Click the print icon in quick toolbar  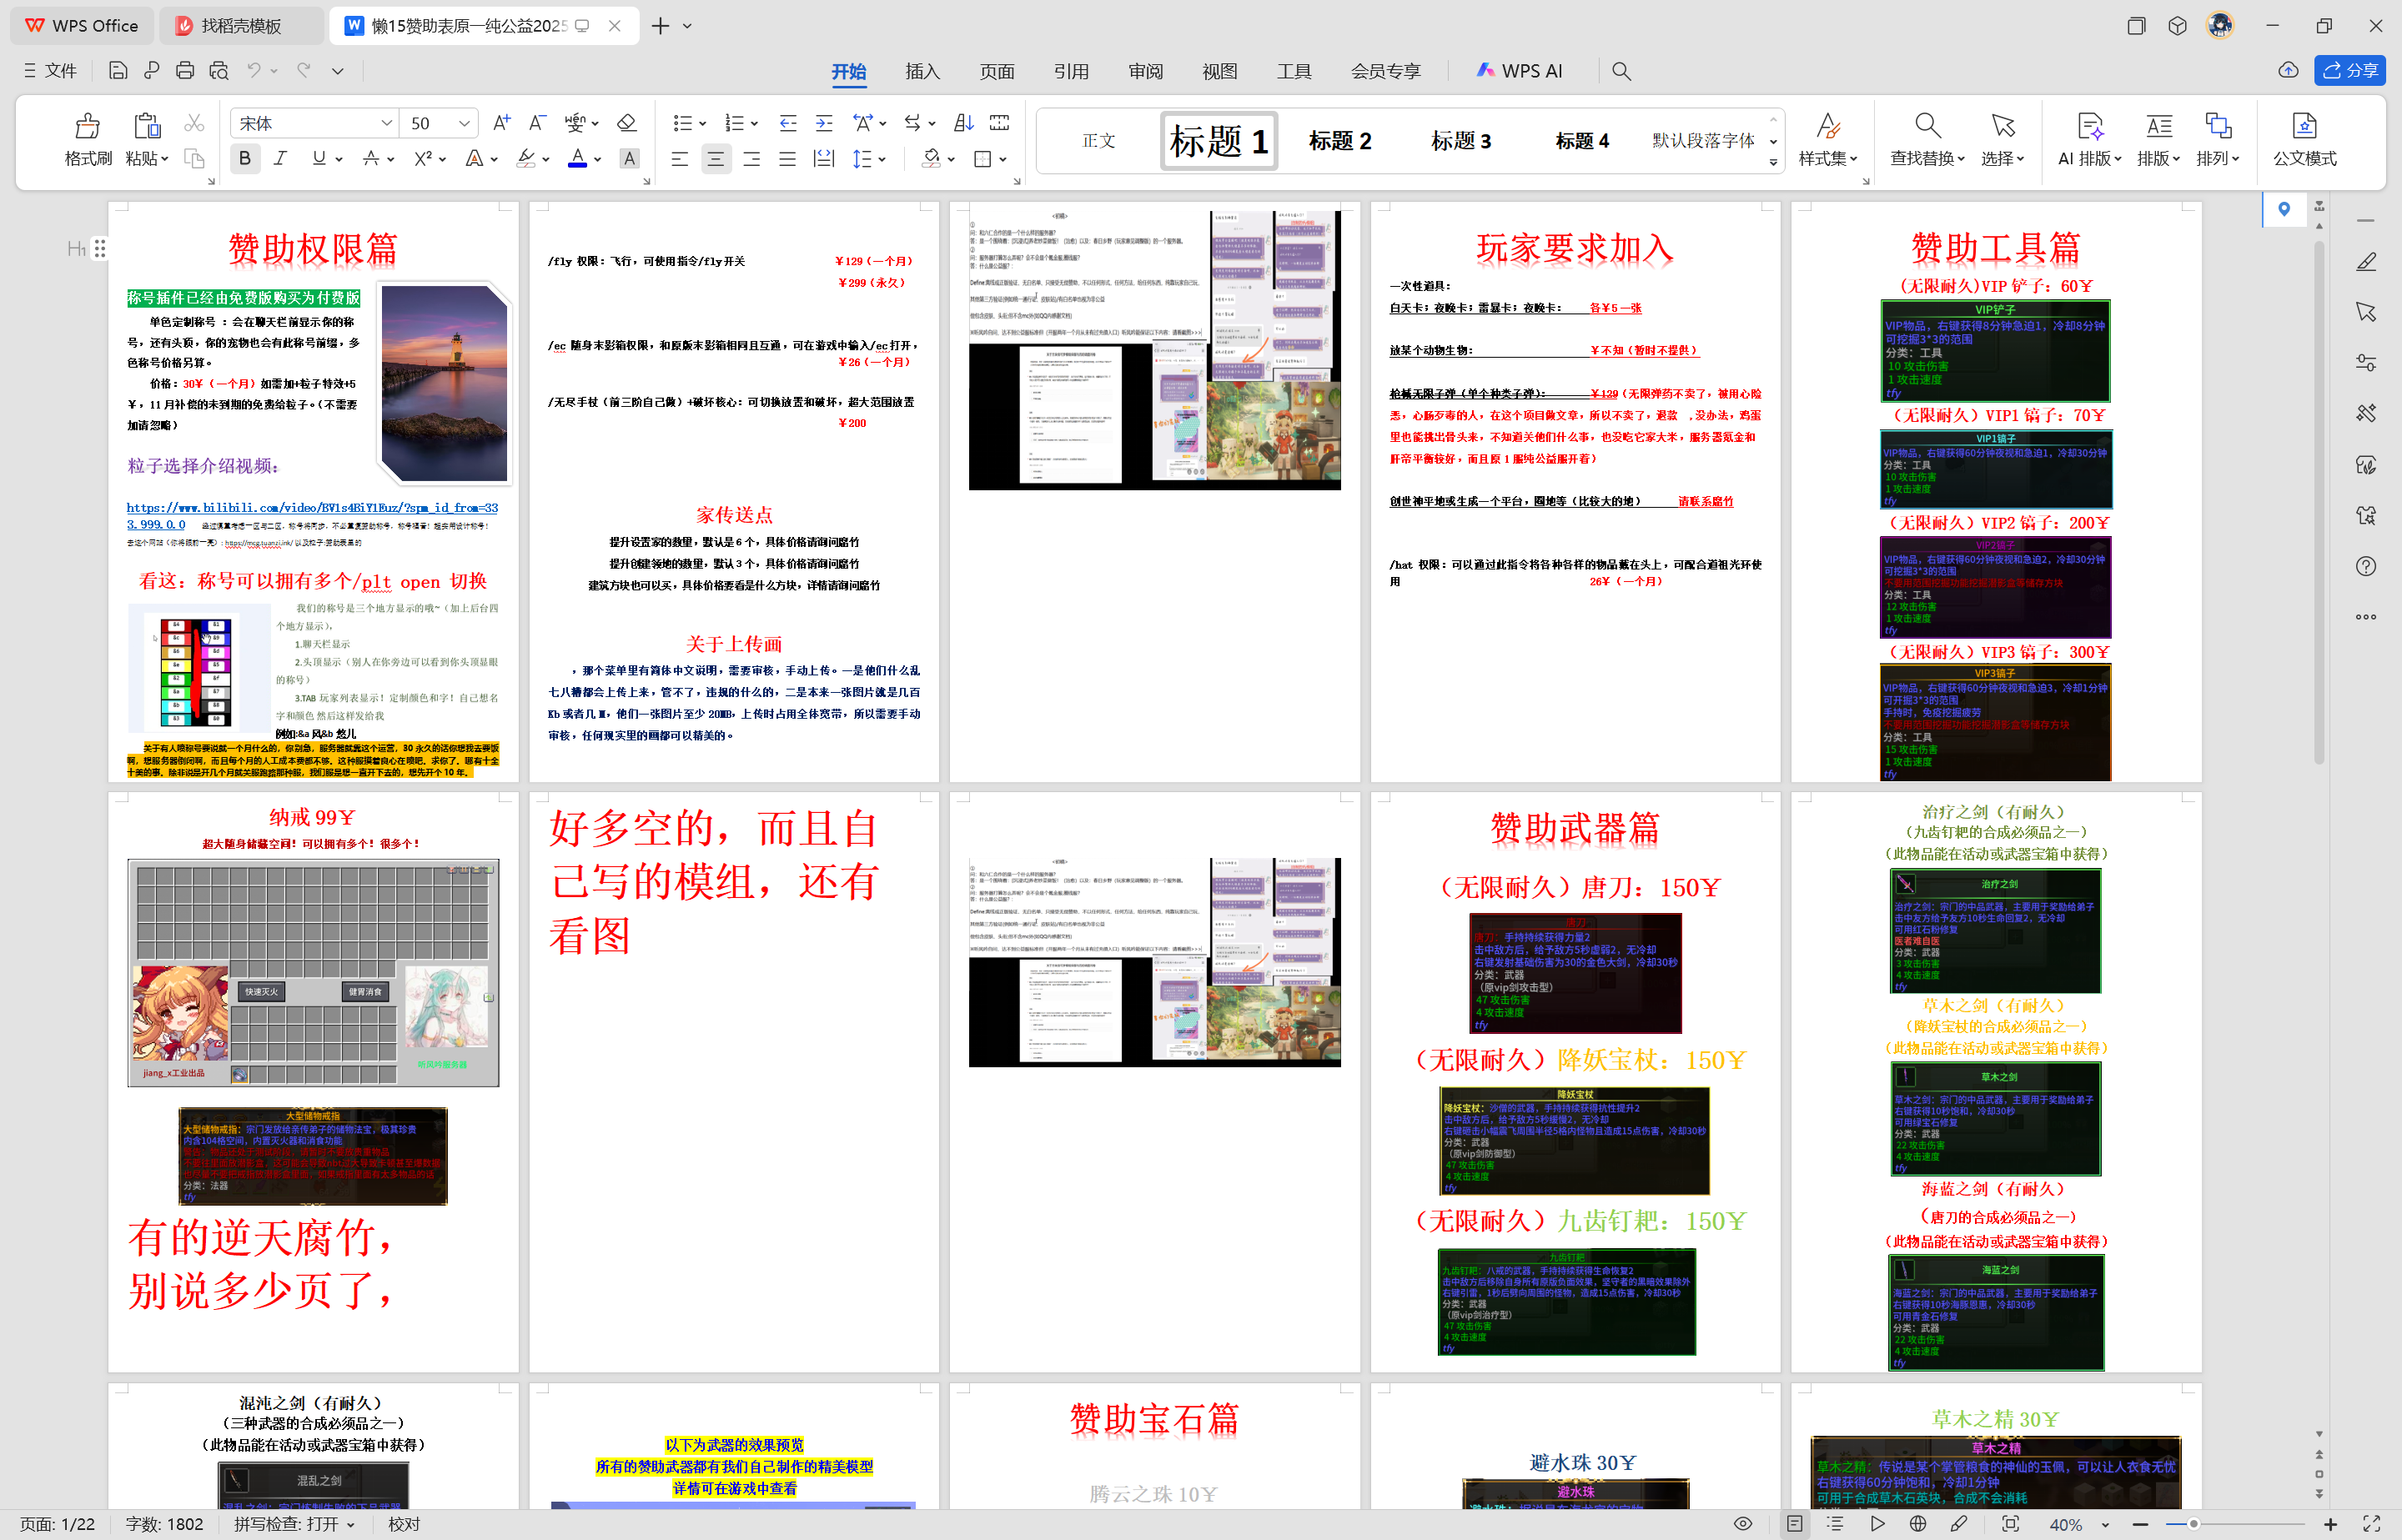click(185, 71)
